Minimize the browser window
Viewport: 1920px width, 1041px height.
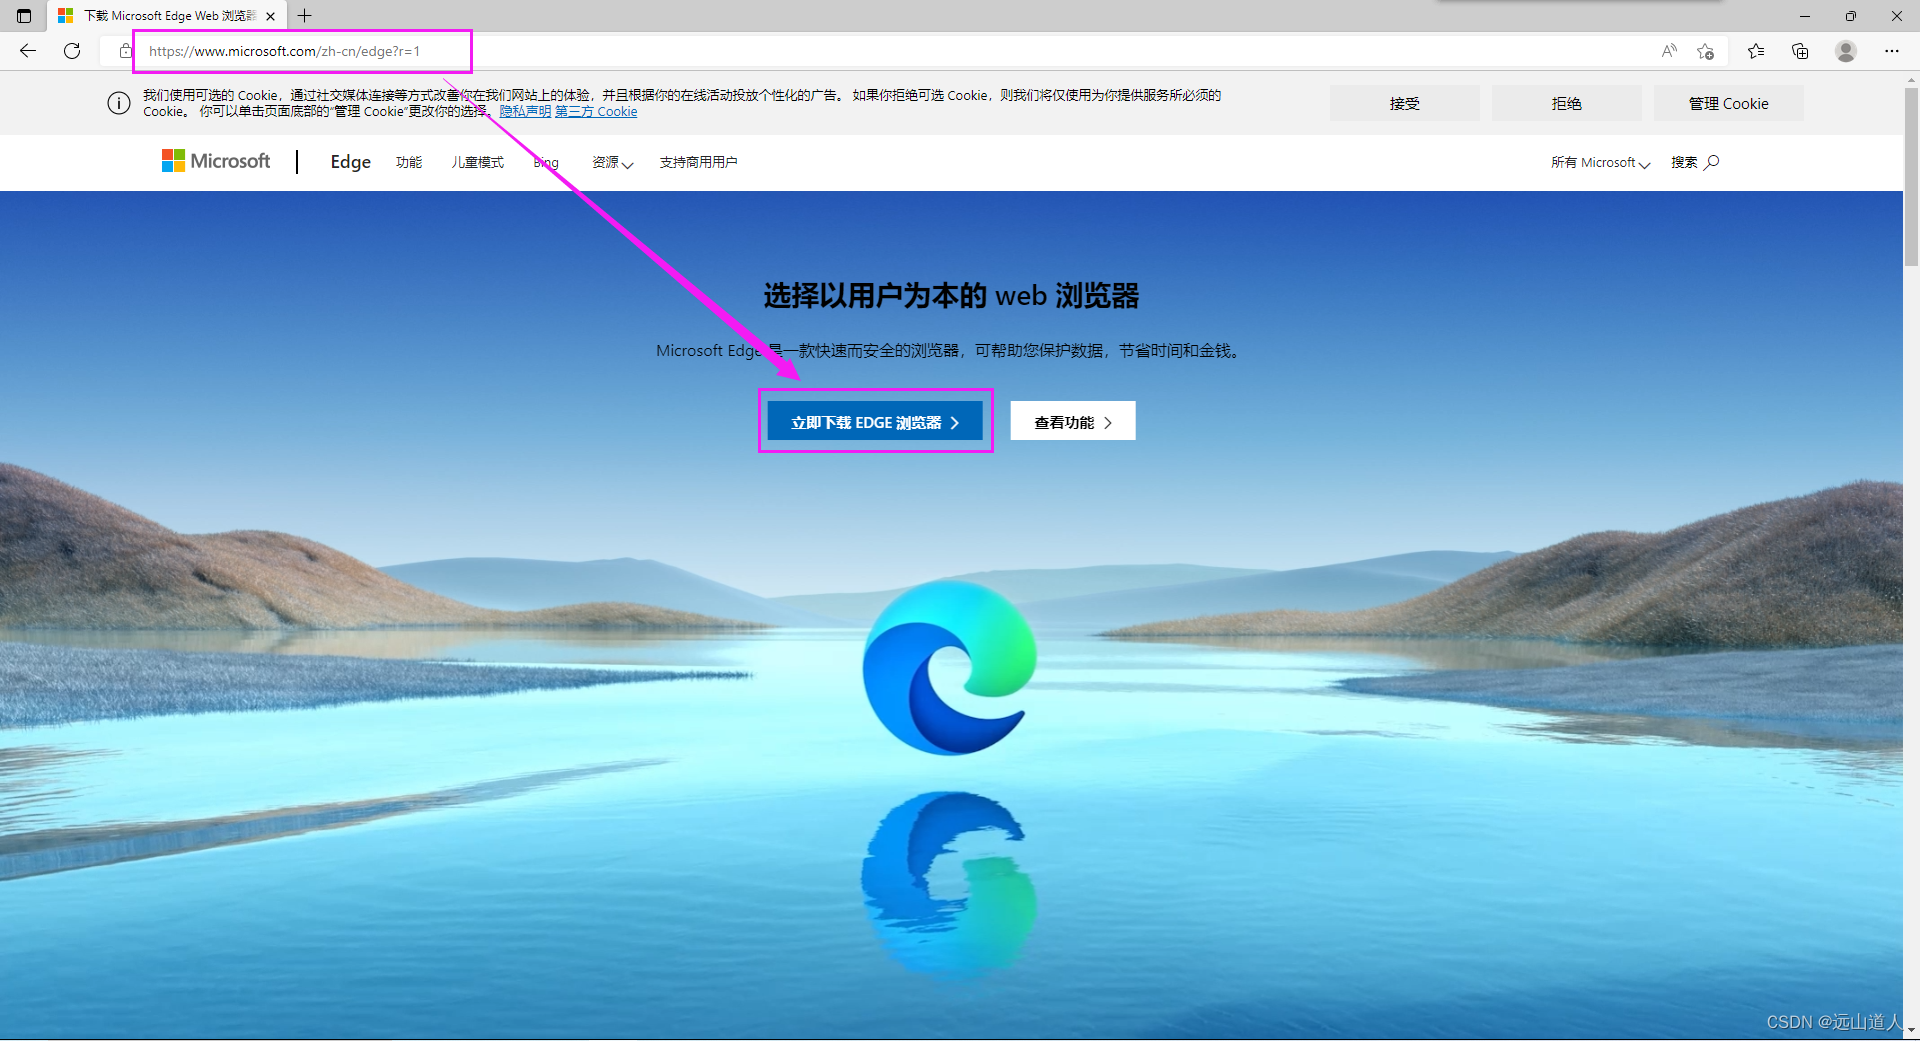1805,16
